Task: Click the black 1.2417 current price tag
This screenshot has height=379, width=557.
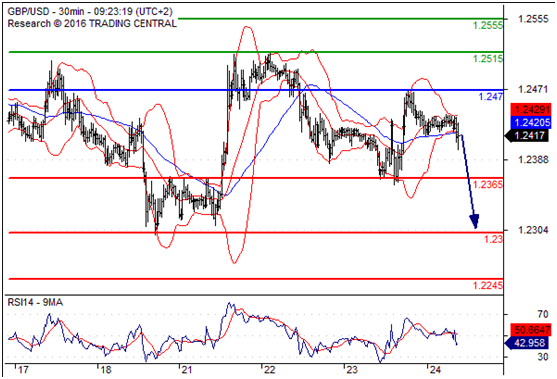Action: click(x=527, y=135)
